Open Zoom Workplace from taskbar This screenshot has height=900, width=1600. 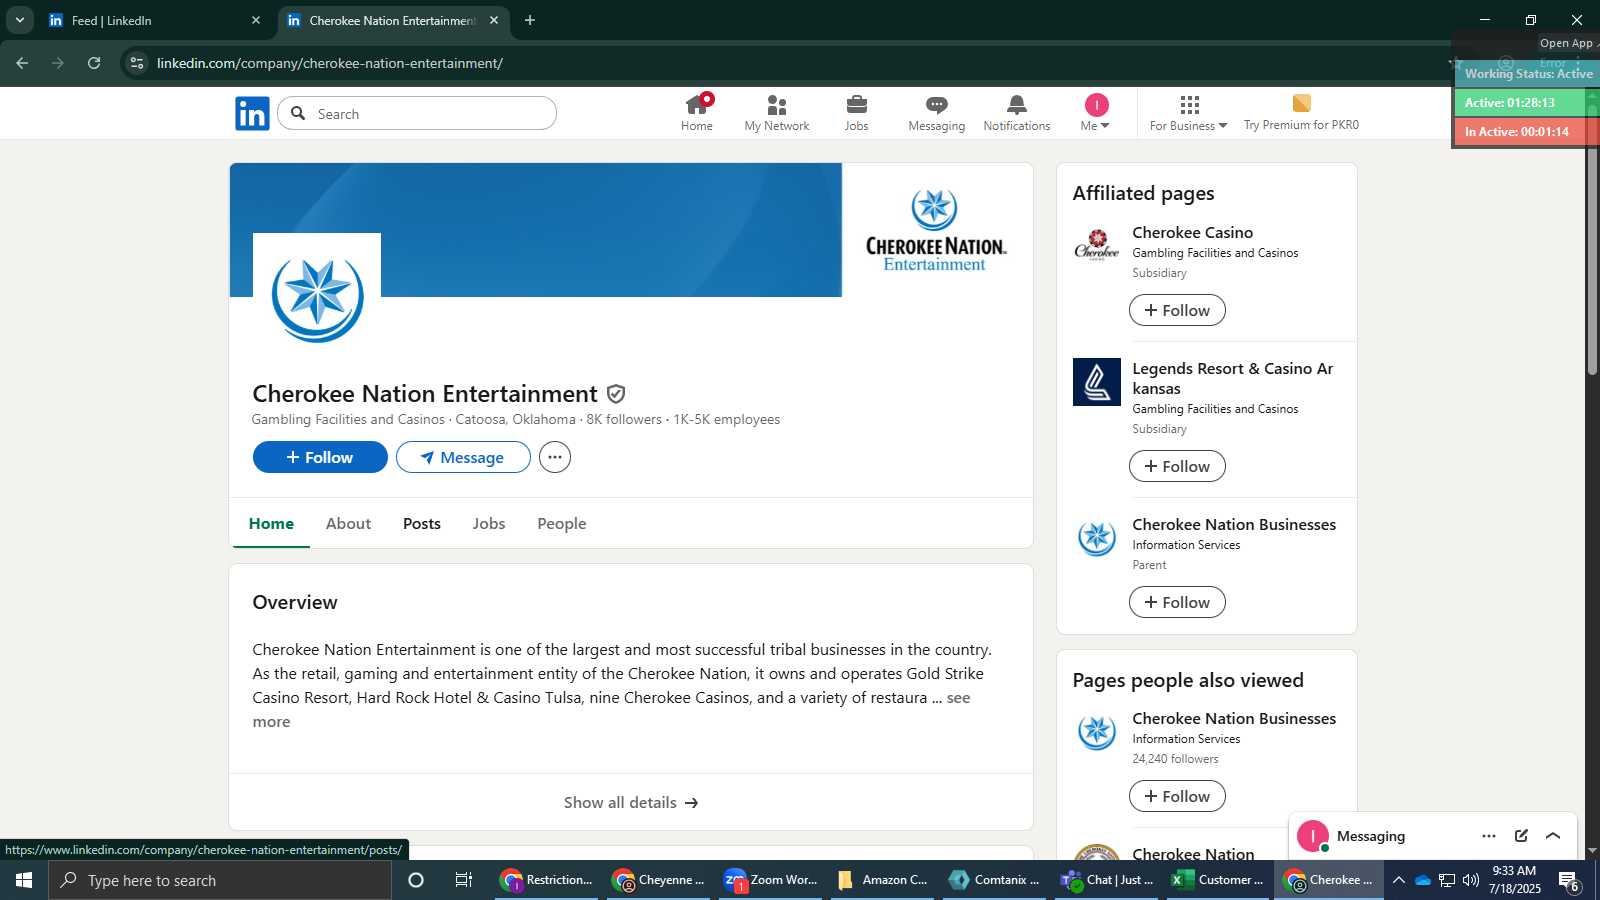click(x=771, y=880)
